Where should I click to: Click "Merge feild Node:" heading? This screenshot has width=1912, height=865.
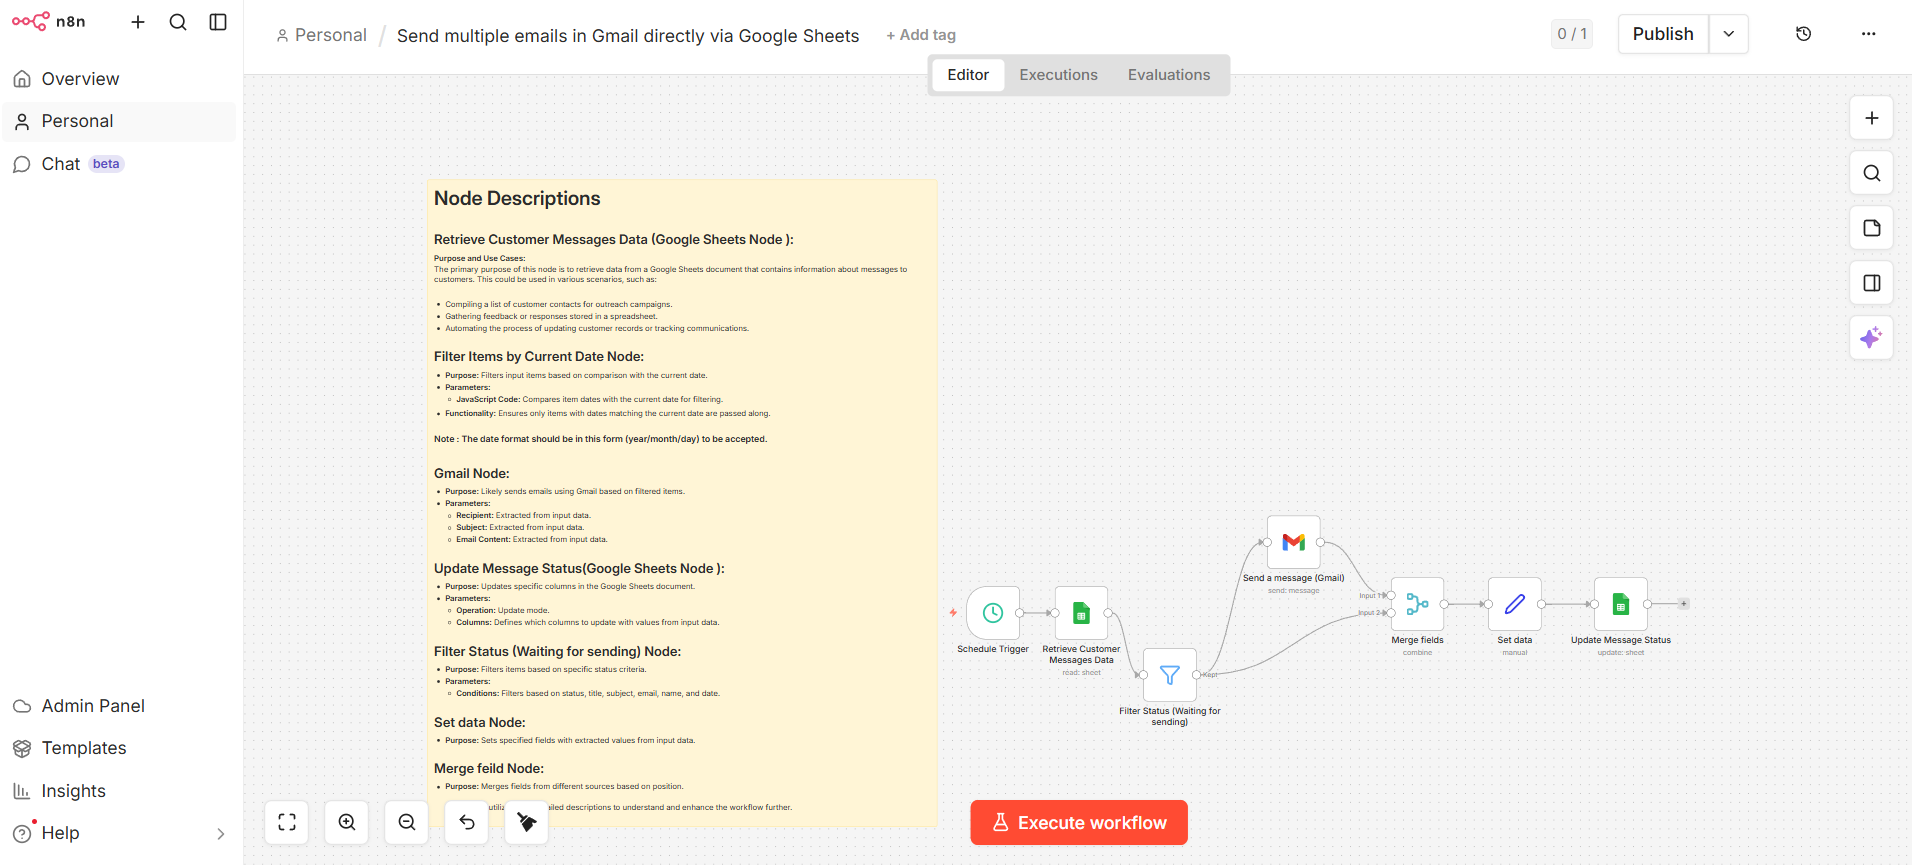(489, 768)
